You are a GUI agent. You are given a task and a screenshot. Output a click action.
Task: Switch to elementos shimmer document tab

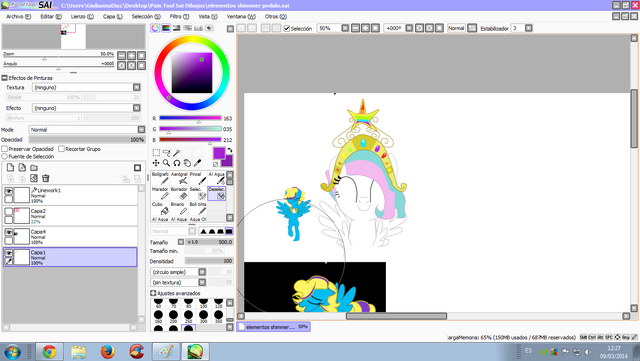click(x=273, y=327)
